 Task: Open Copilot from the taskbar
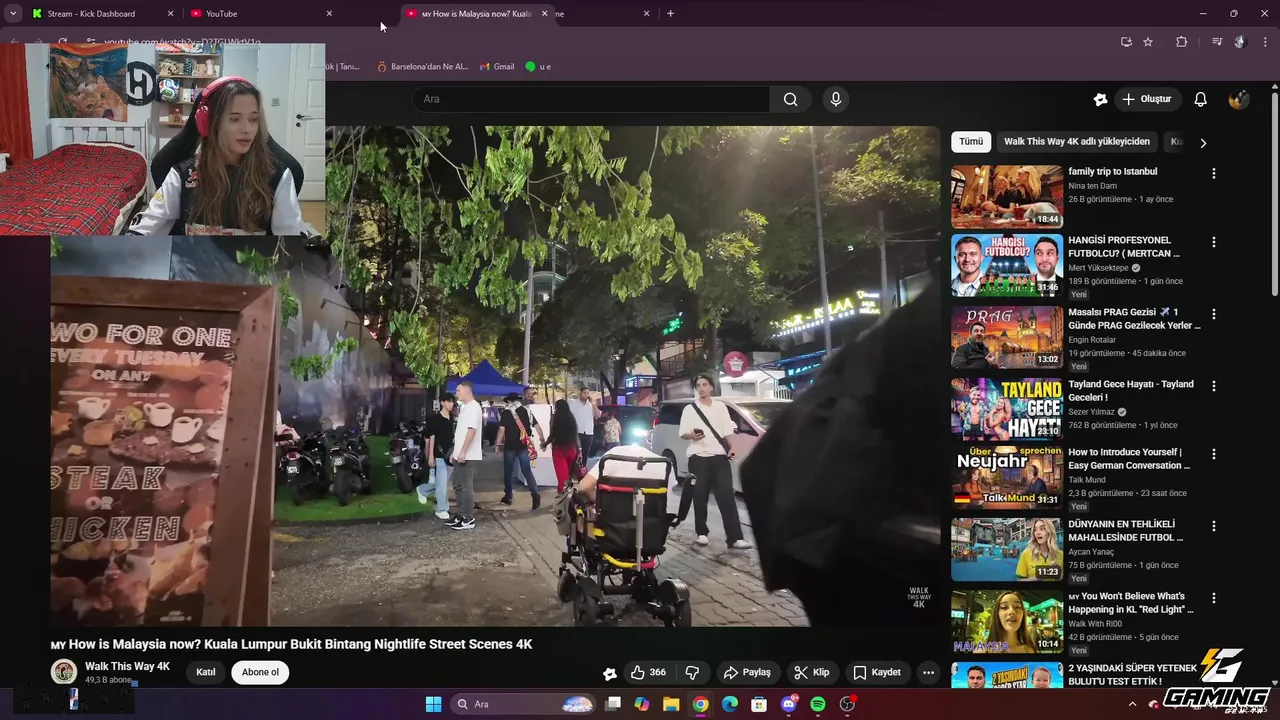pyautogui.click(x=642, y=704)
